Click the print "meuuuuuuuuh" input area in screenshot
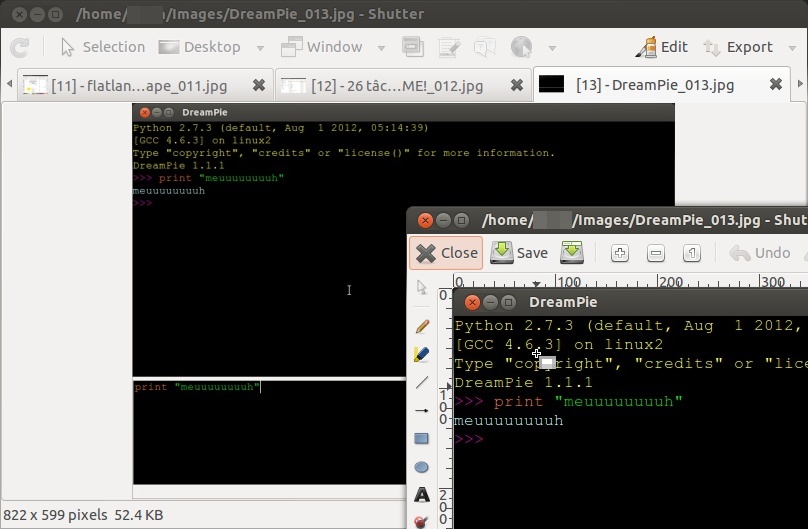Screen dimensions: 808x529 coord(269,432)
